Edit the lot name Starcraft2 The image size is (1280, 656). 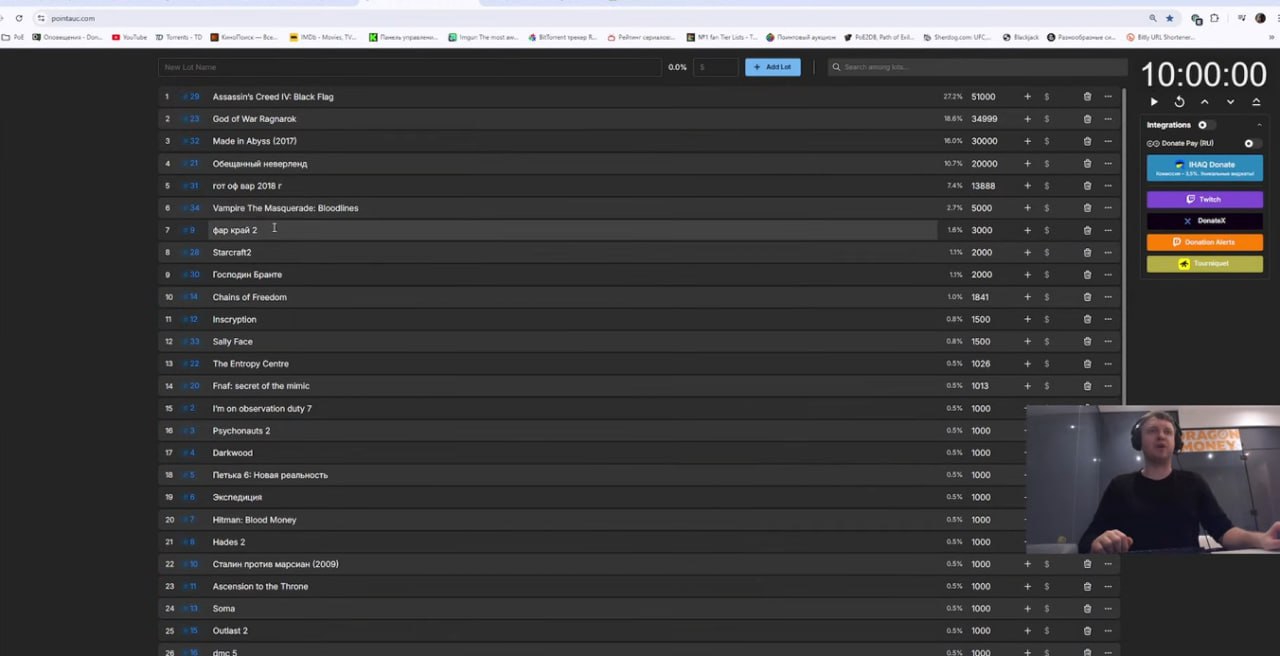coord(232,252)
